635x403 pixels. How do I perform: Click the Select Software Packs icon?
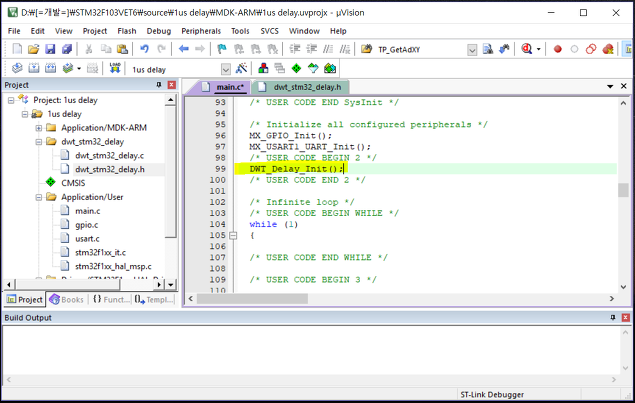pos(313,68)
